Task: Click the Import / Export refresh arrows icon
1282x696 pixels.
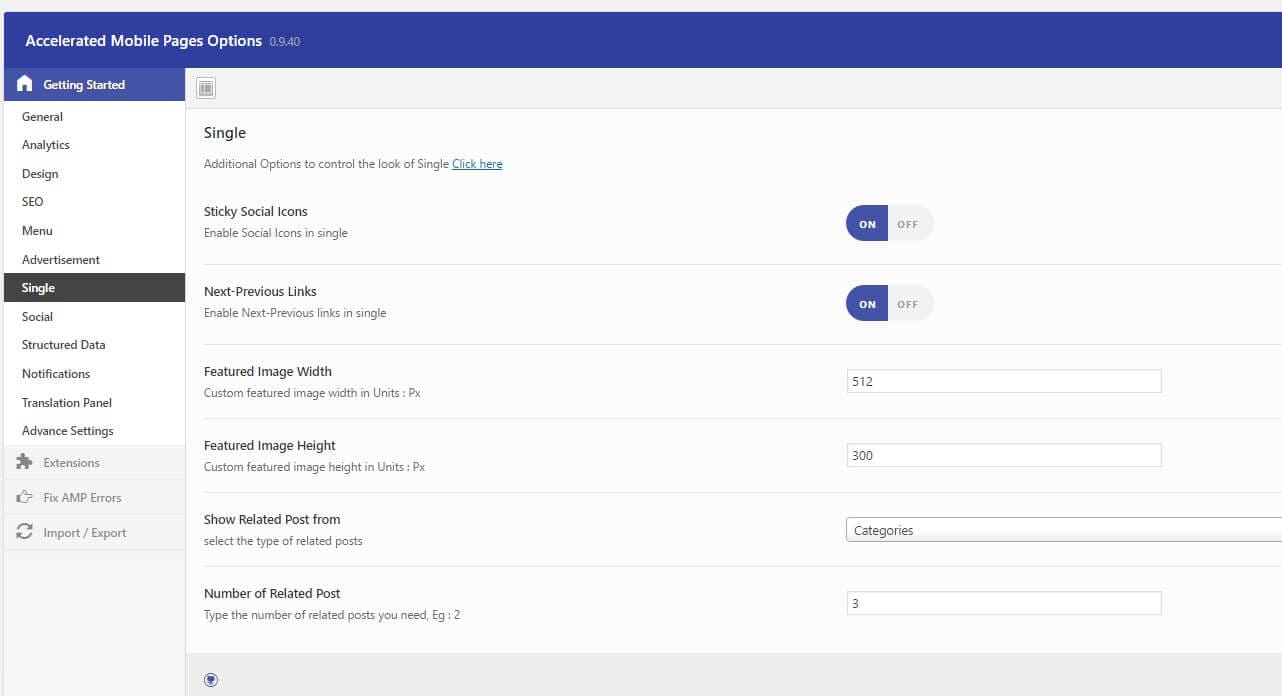Action: pos(25,532)
